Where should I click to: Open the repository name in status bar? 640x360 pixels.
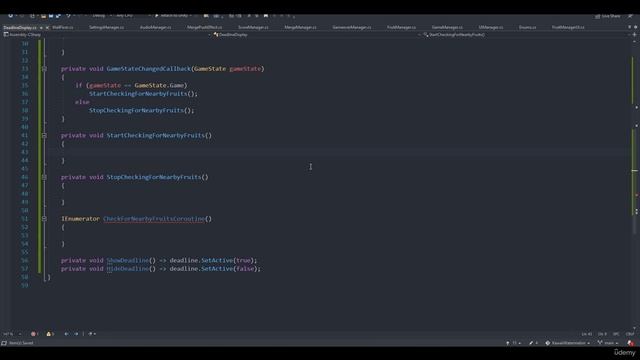pyautogui.click(x=568, y=343)
